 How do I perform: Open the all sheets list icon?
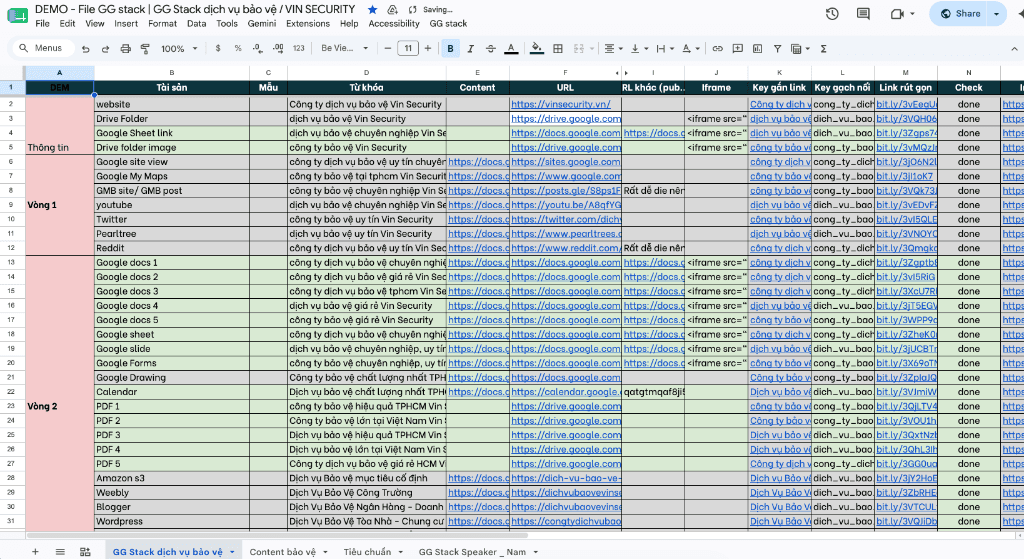[60, 552]
